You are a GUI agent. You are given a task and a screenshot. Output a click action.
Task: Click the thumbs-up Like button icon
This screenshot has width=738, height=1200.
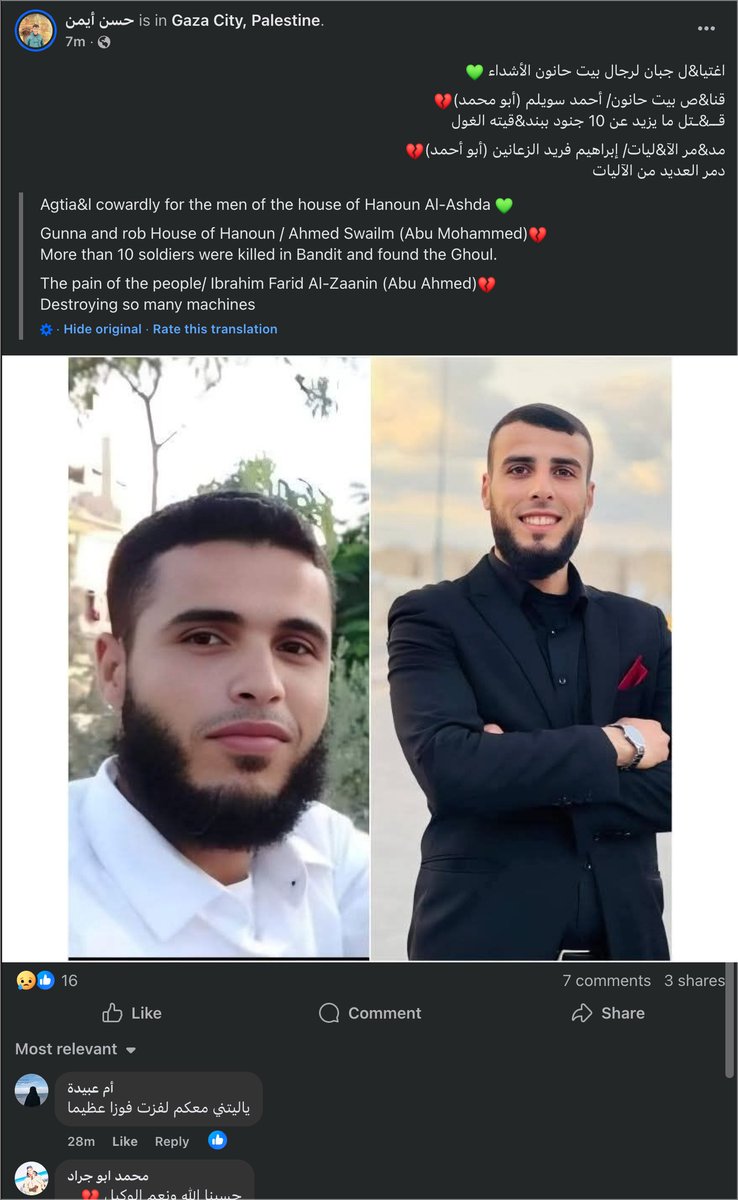point(113,1013)
